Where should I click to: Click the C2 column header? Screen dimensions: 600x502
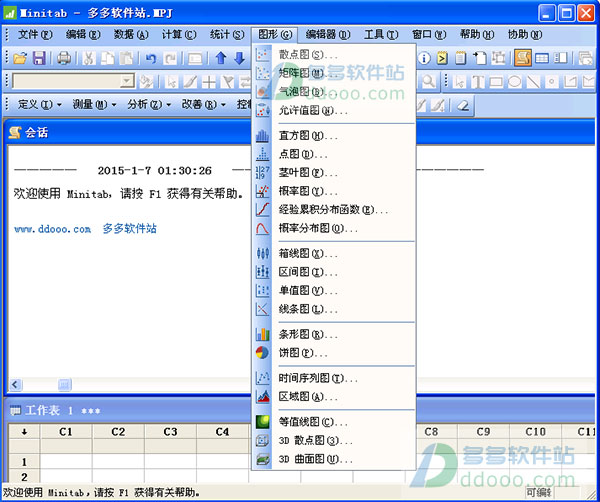118,432
